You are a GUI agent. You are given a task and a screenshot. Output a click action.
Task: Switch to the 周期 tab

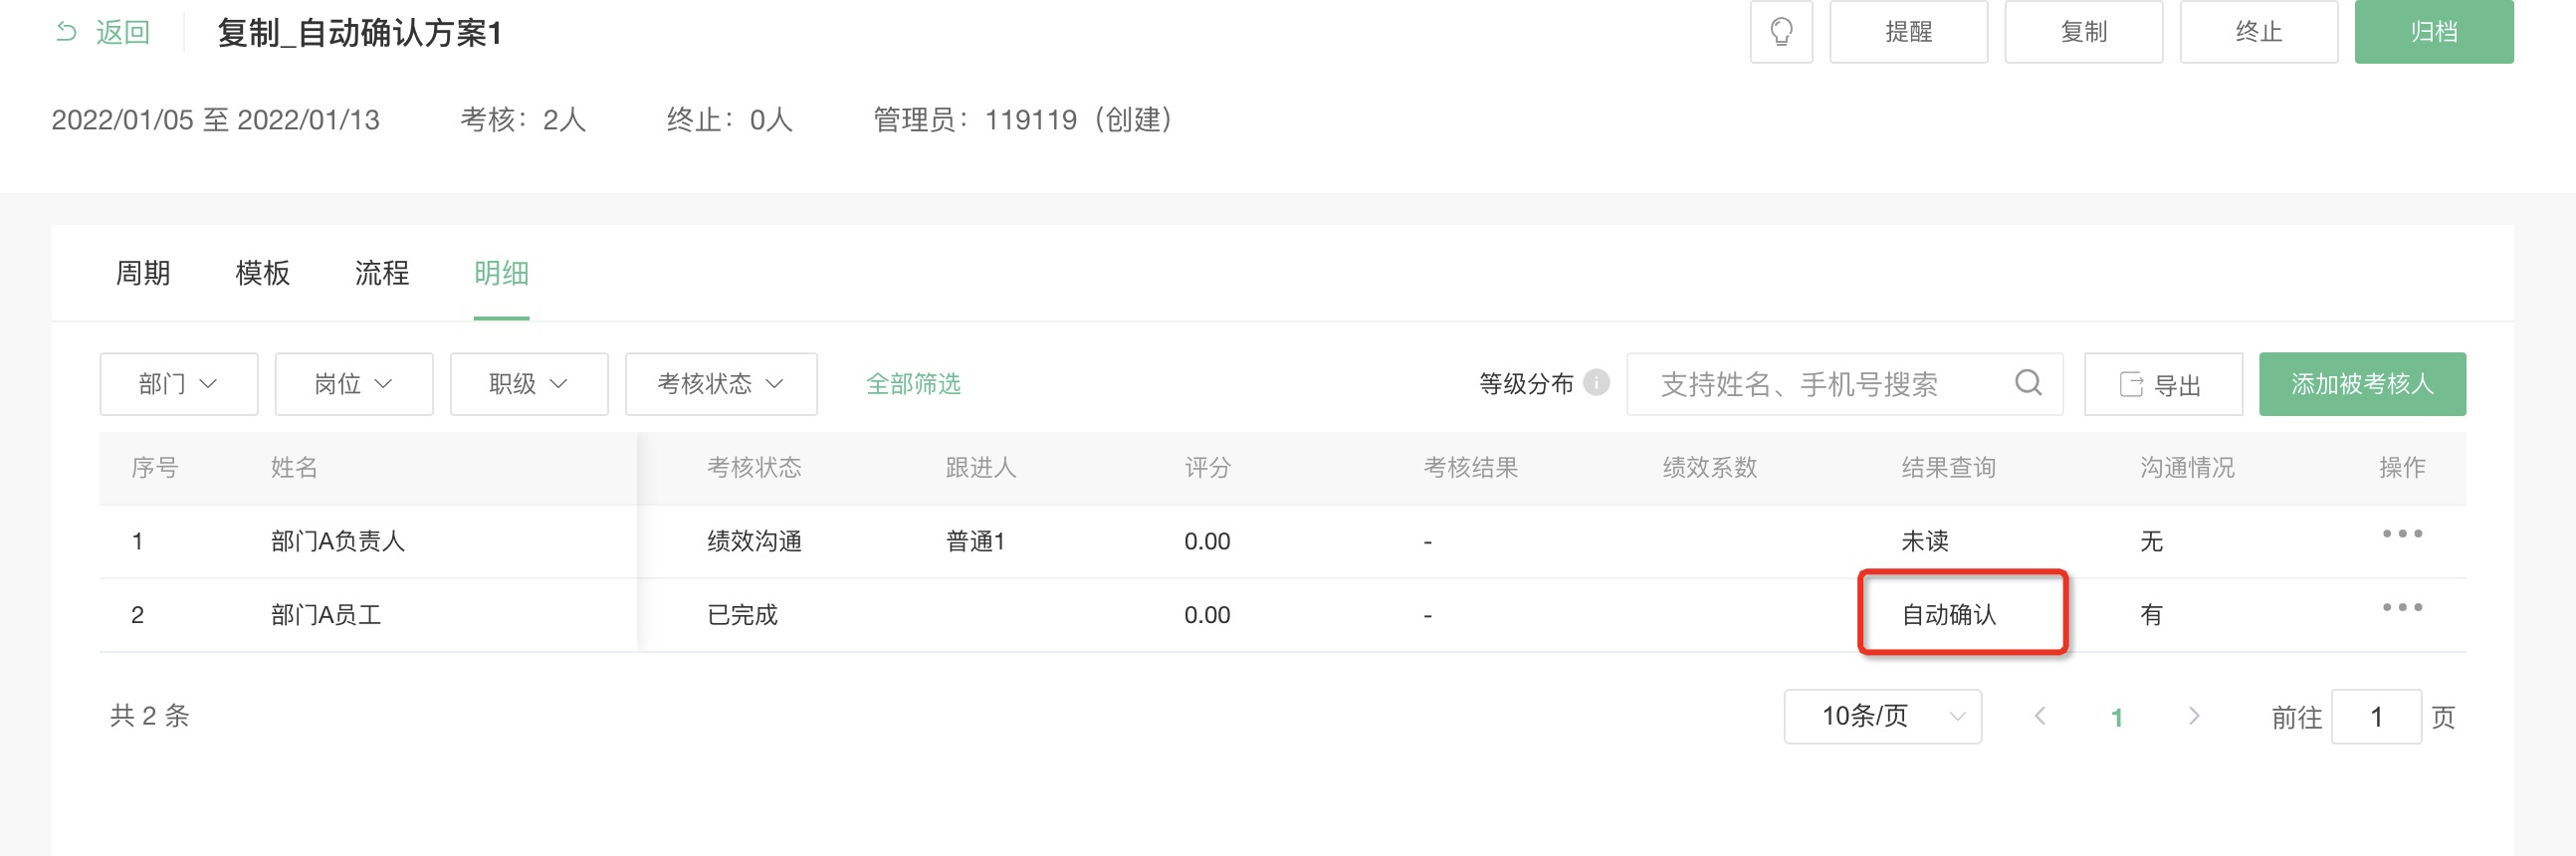coord(143,273)
